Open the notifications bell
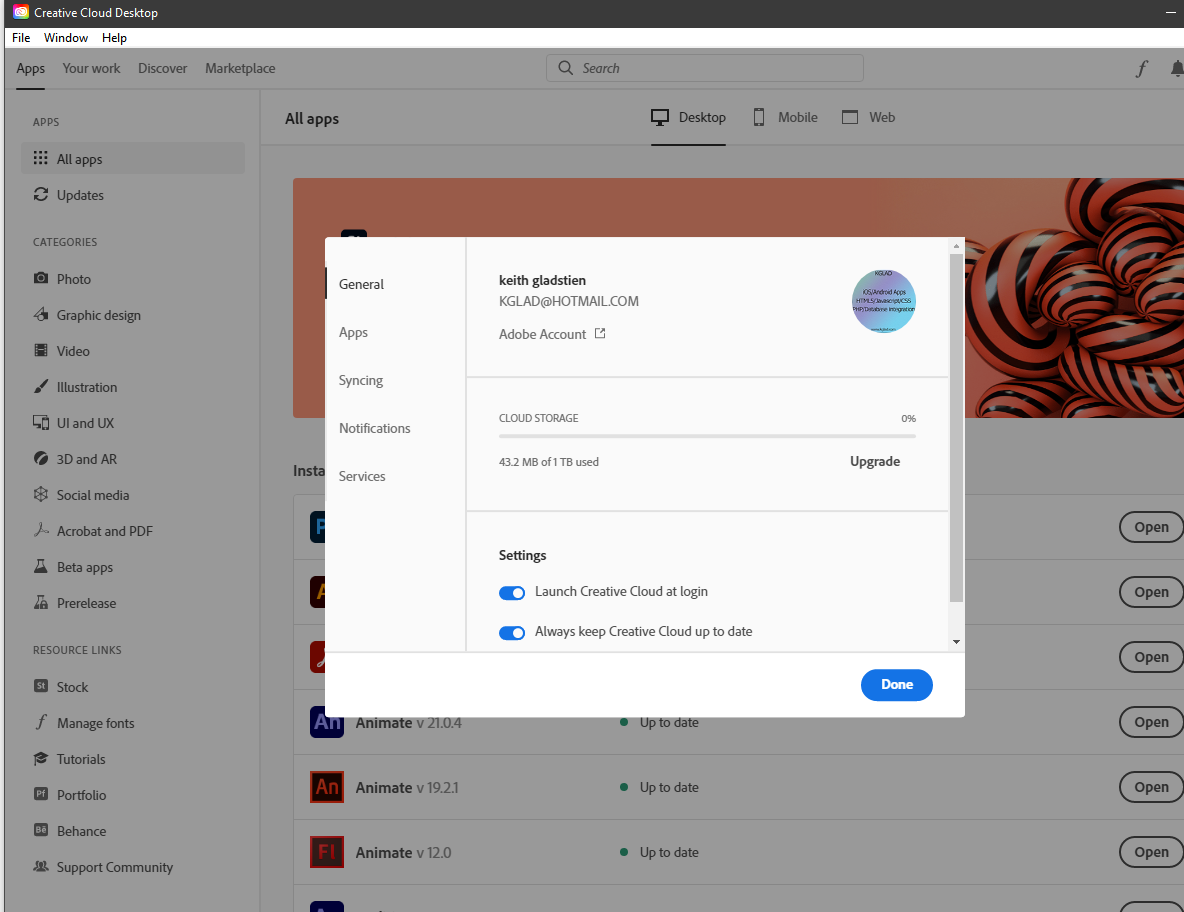Image resolution: width=1184 pixels, height=912 pixels. click(x=1176, y=68)
